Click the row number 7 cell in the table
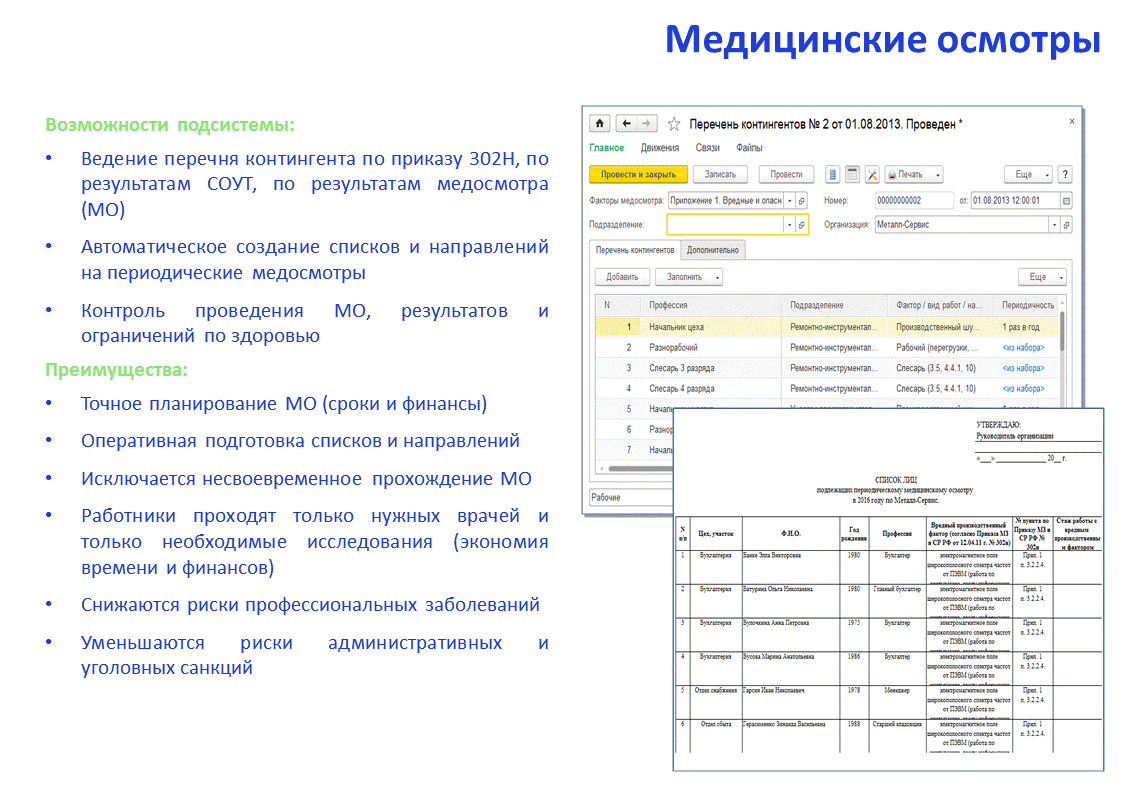 click(x=617, y=450)
